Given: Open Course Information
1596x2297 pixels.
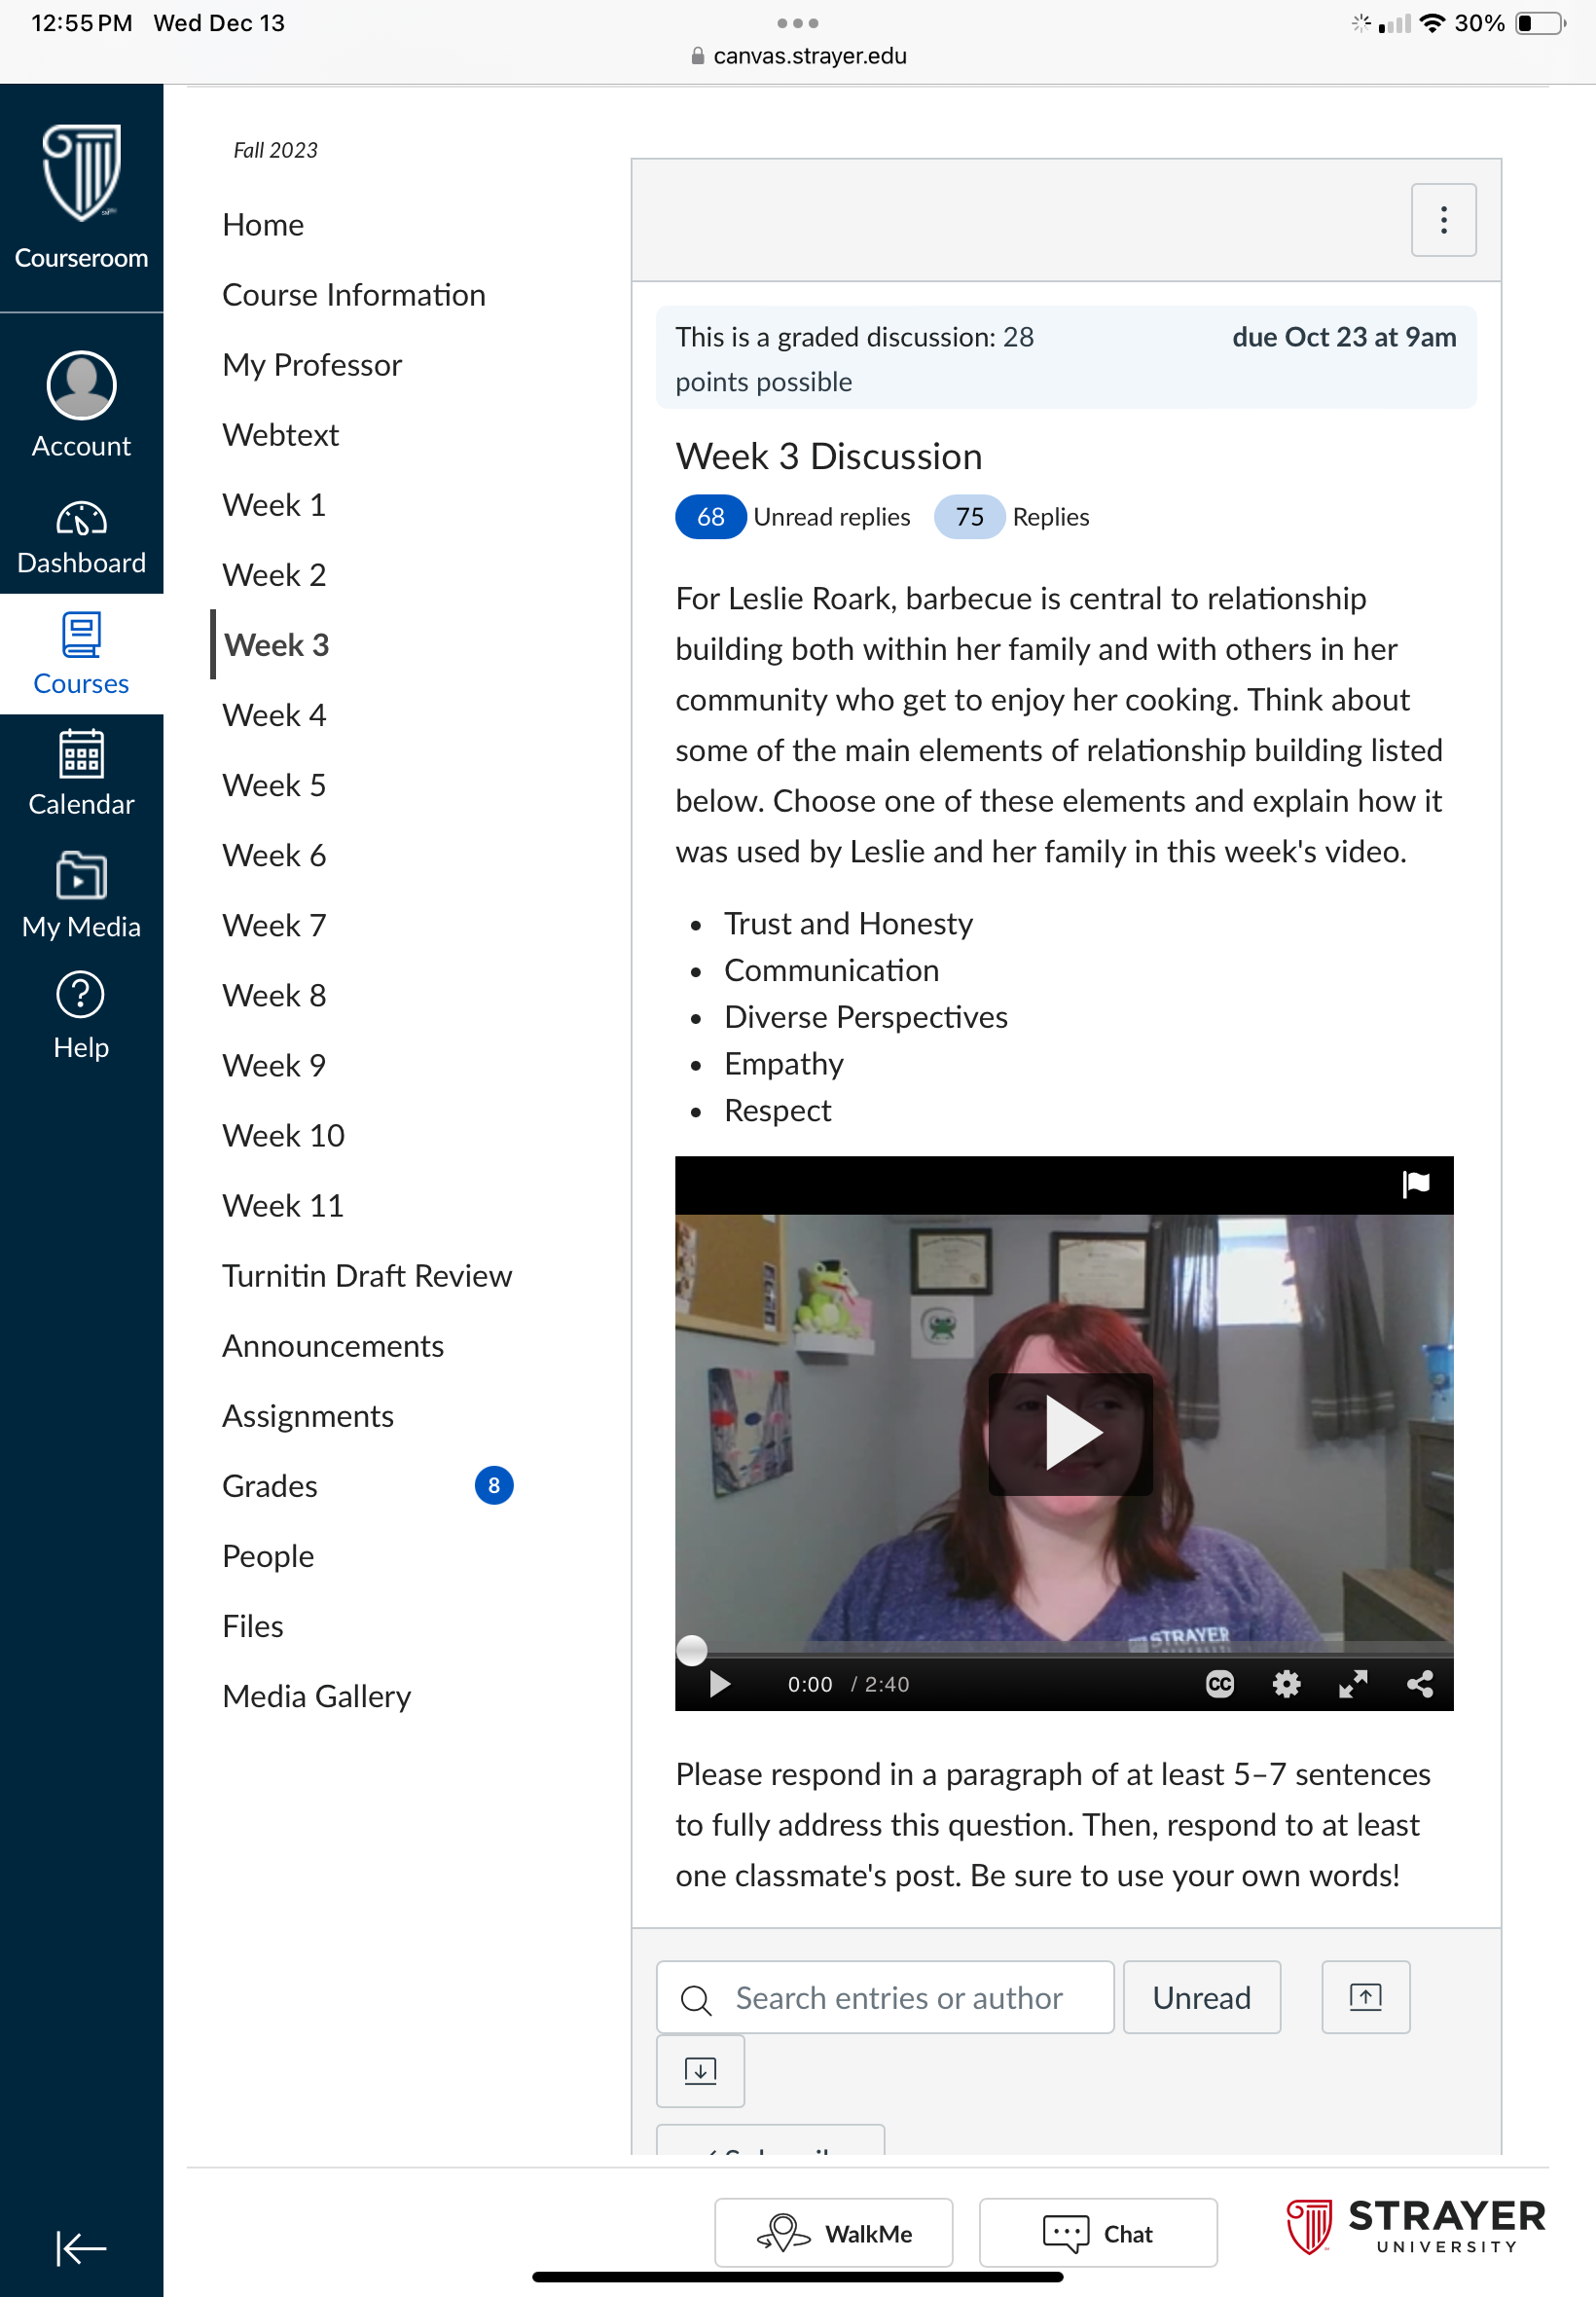Looking at the screenshot, I should coord(354,295).
